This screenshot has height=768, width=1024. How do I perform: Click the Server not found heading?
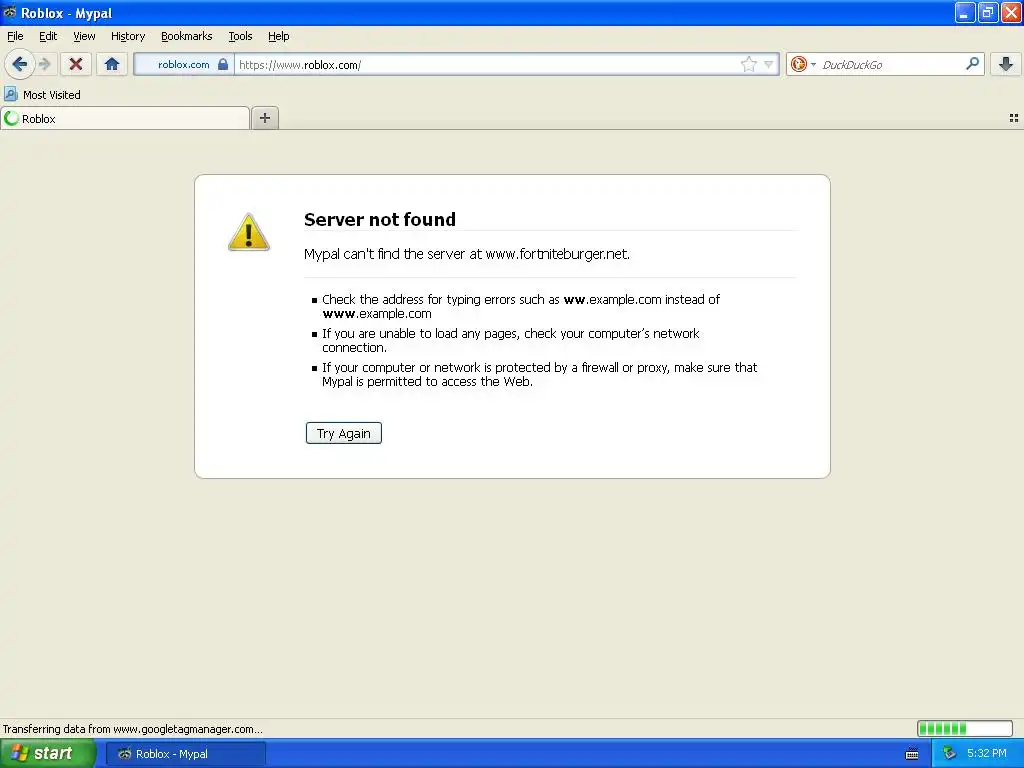point(380,219)
